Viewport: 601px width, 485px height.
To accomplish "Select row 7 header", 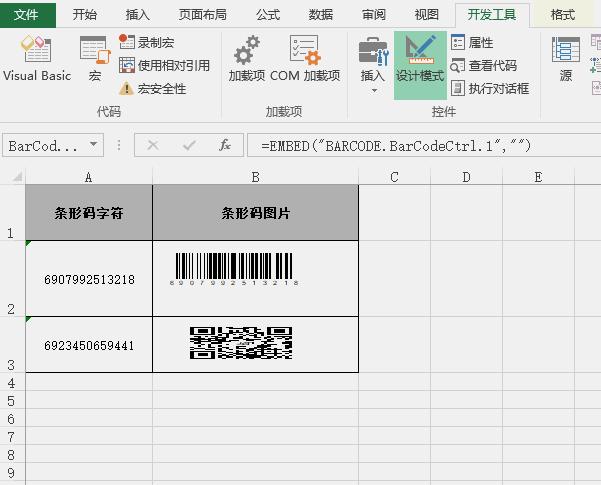I will pyautogui.click(x=12, y=437).
